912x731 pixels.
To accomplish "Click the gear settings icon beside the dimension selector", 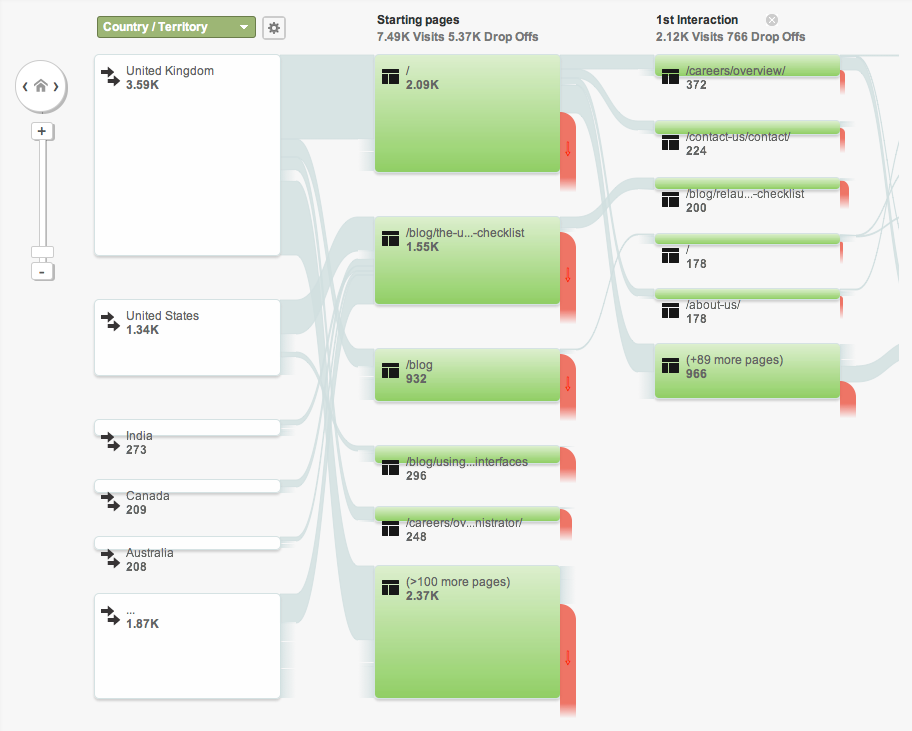I will pyautogui.click(x=274, y=28).
